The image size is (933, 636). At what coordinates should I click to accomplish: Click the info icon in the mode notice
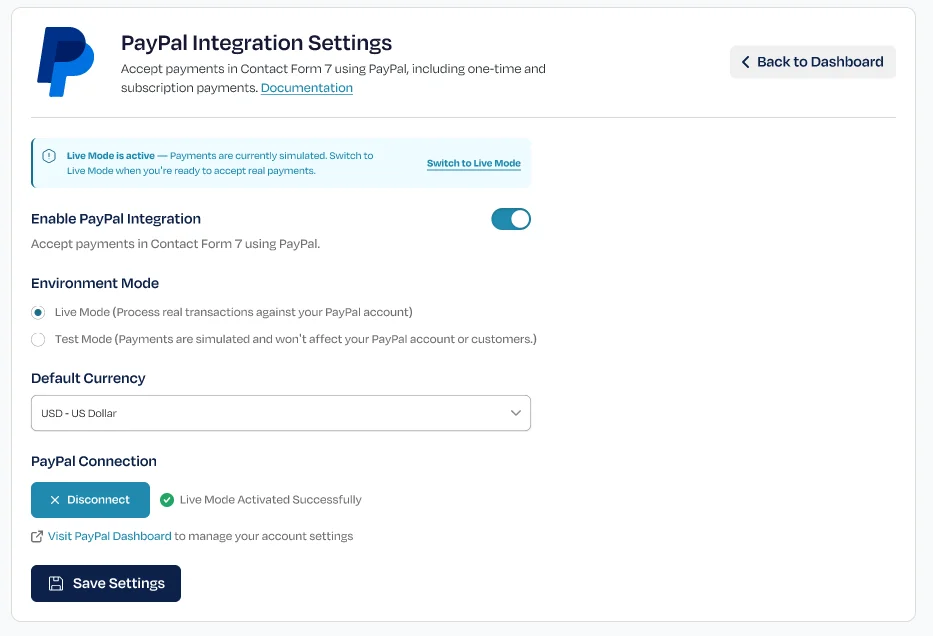[x=49, y=156]
